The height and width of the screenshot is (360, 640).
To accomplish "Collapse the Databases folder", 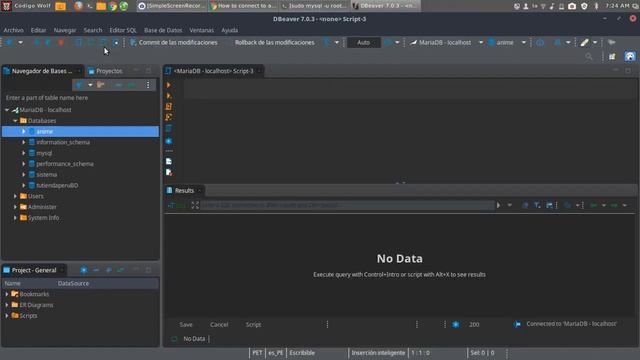I will (x=15, y=121).
